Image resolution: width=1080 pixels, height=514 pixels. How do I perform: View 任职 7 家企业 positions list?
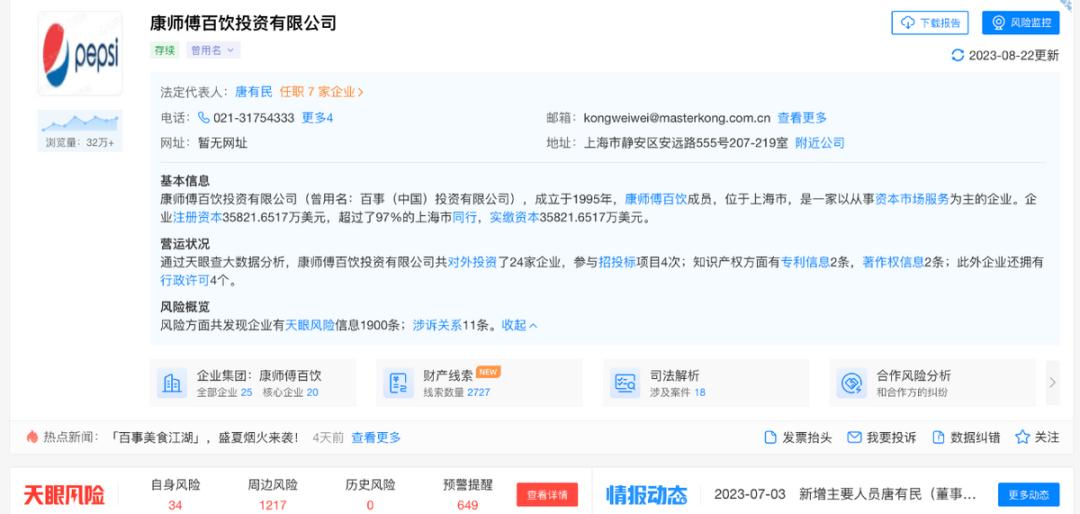point(322,92)
